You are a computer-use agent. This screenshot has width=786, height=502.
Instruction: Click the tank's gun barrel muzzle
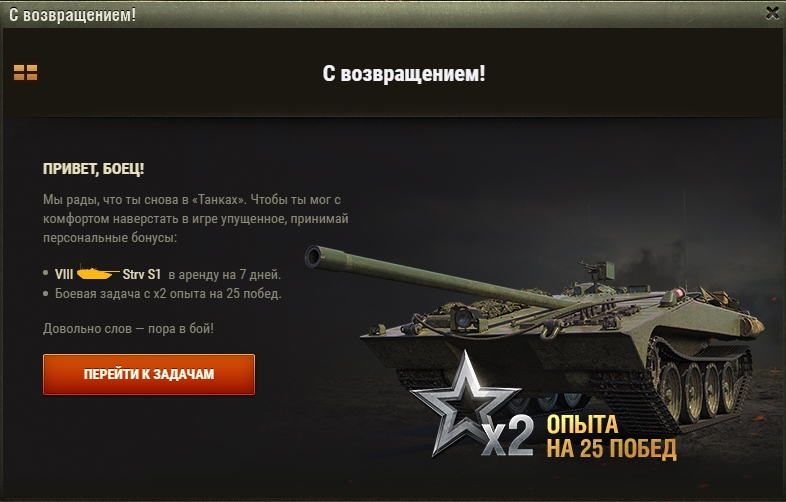[314, 257]
